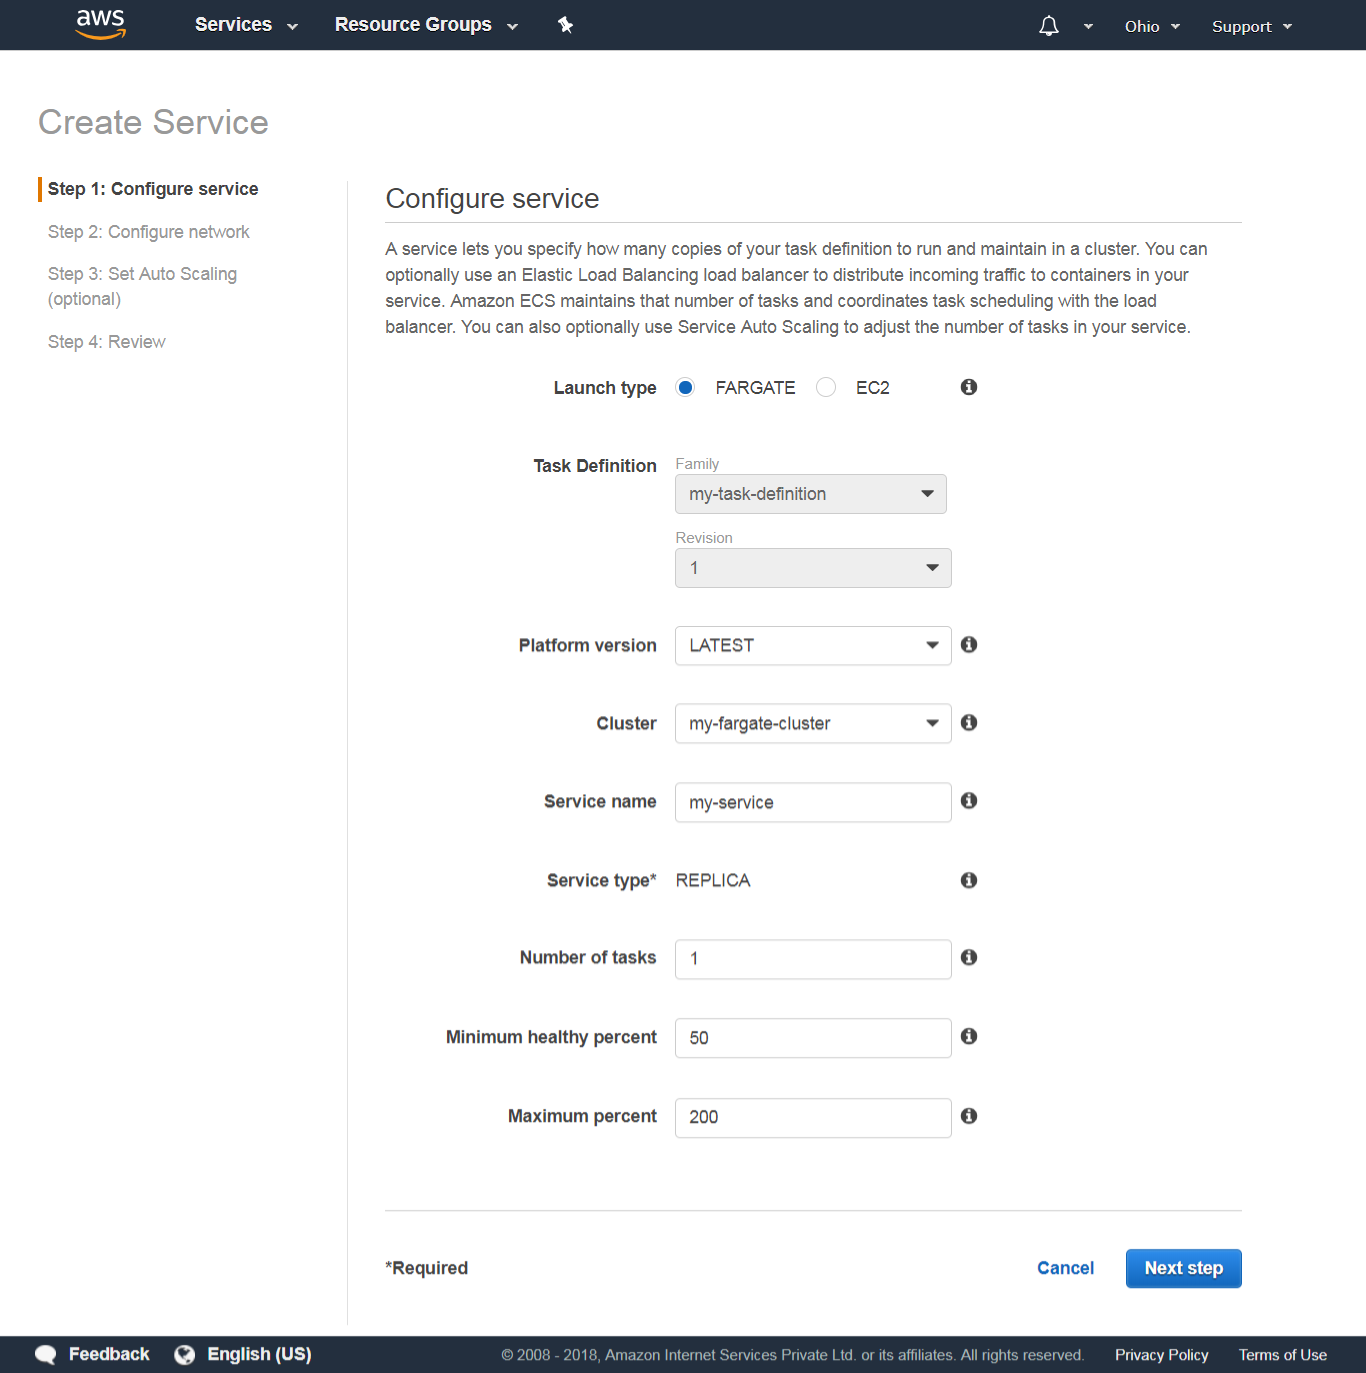Viewport: 1366px width, 1373px height.
Task: Focus the Number of tasks field
Action: 813,959
